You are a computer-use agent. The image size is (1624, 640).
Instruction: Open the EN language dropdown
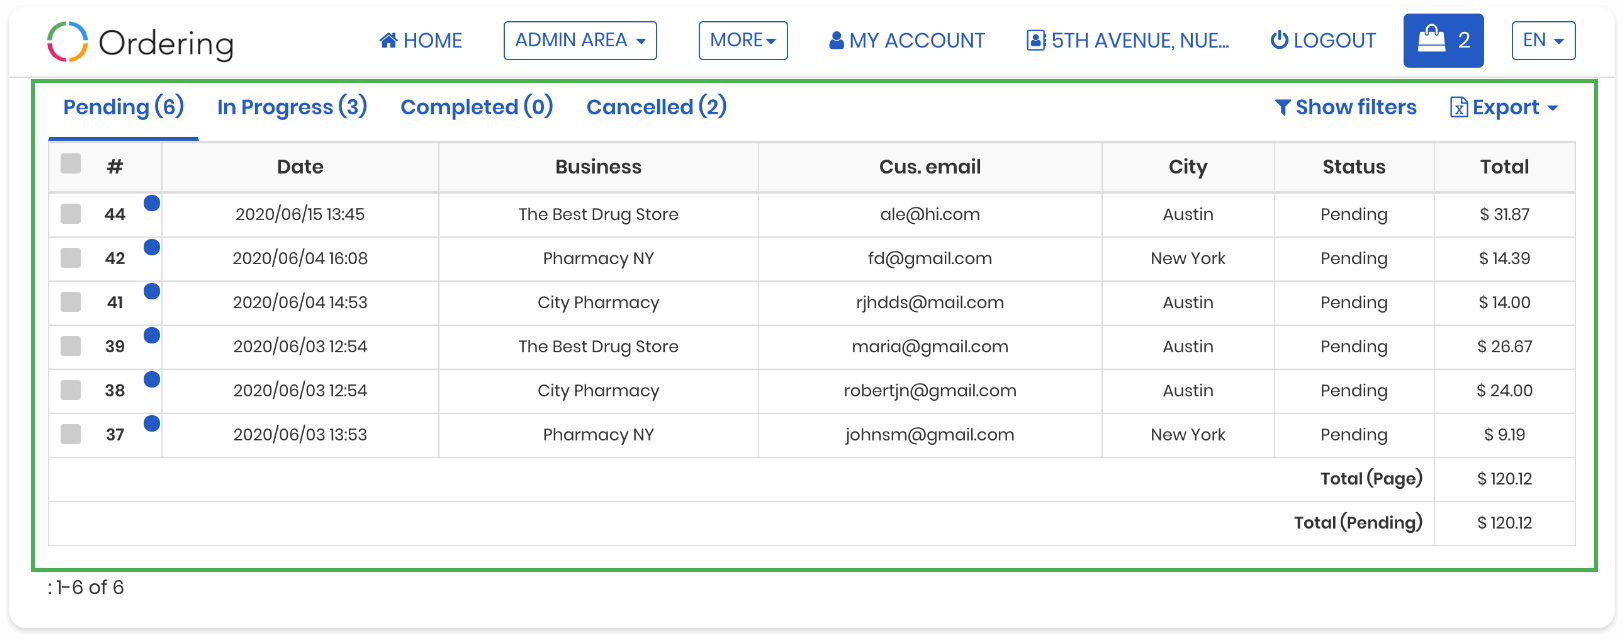1543,40
